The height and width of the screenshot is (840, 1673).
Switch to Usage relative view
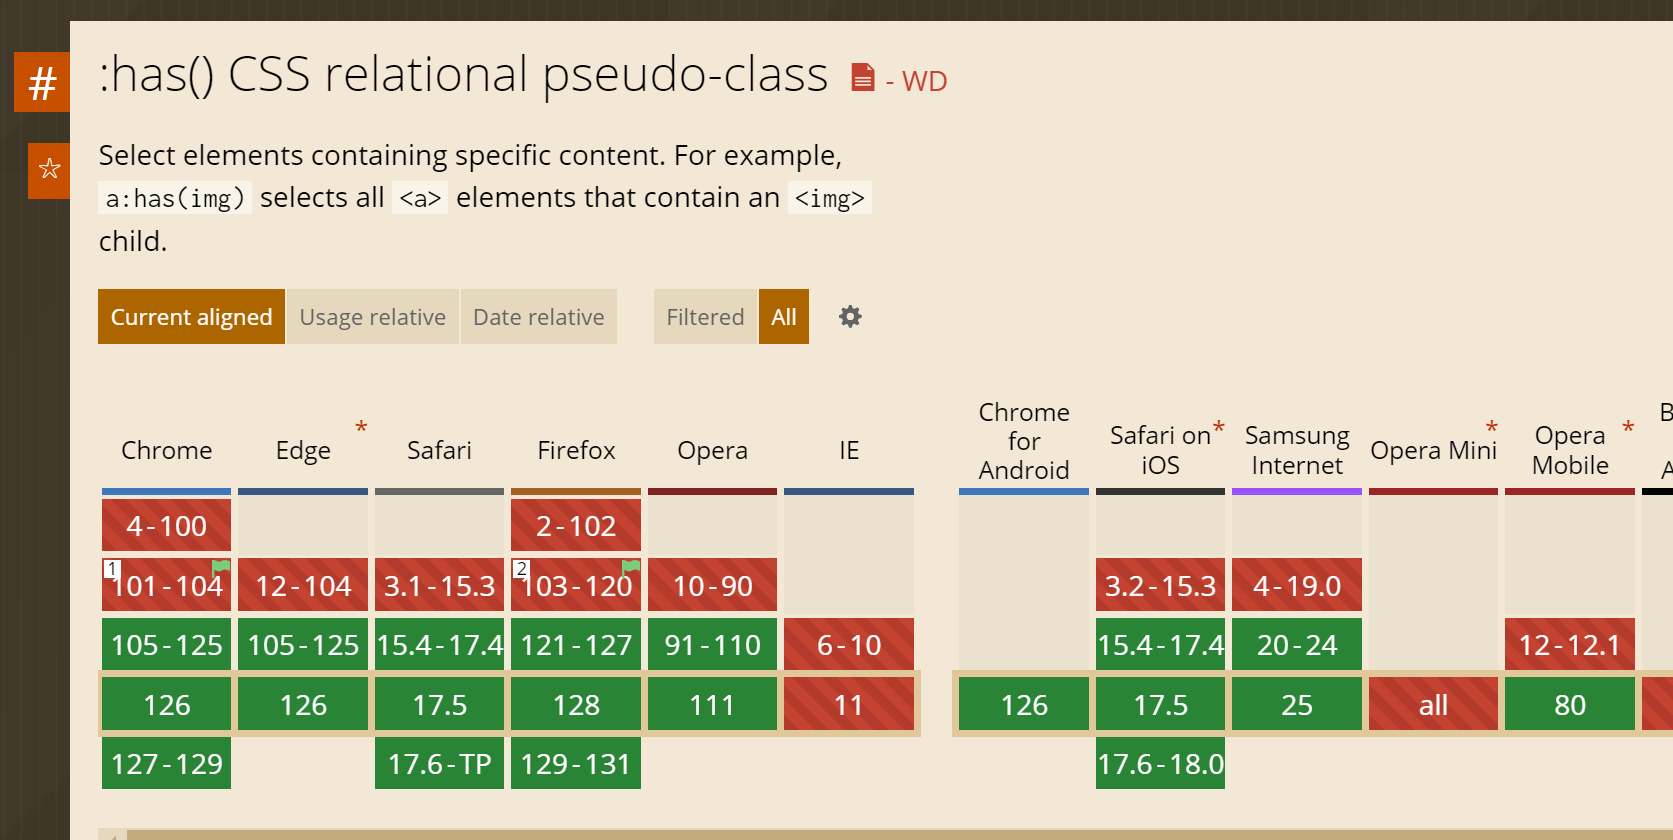click(373, 317)
